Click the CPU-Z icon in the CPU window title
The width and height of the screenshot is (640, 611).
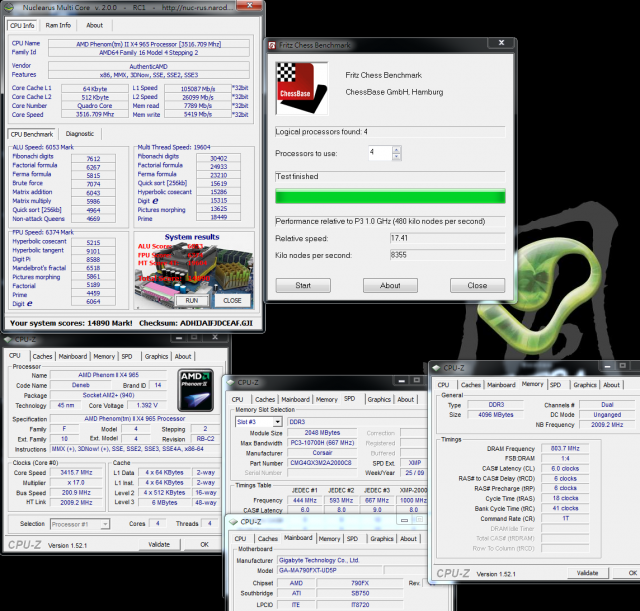(x=7, y=339)
